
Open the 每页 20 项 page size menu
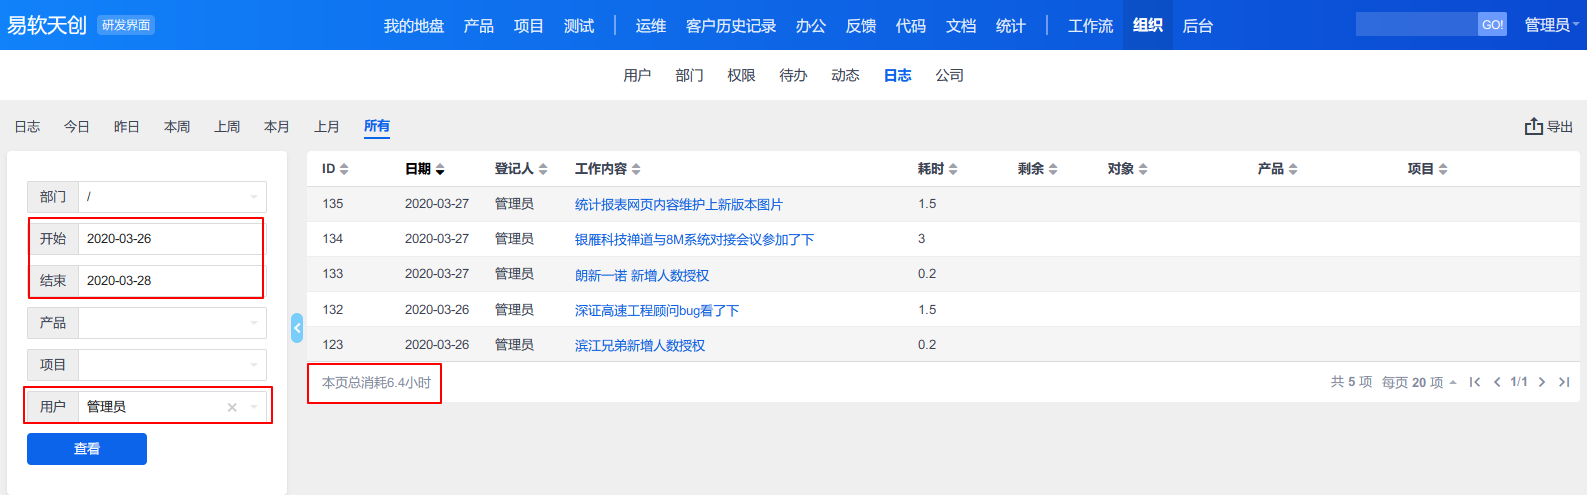(1419, 382)
